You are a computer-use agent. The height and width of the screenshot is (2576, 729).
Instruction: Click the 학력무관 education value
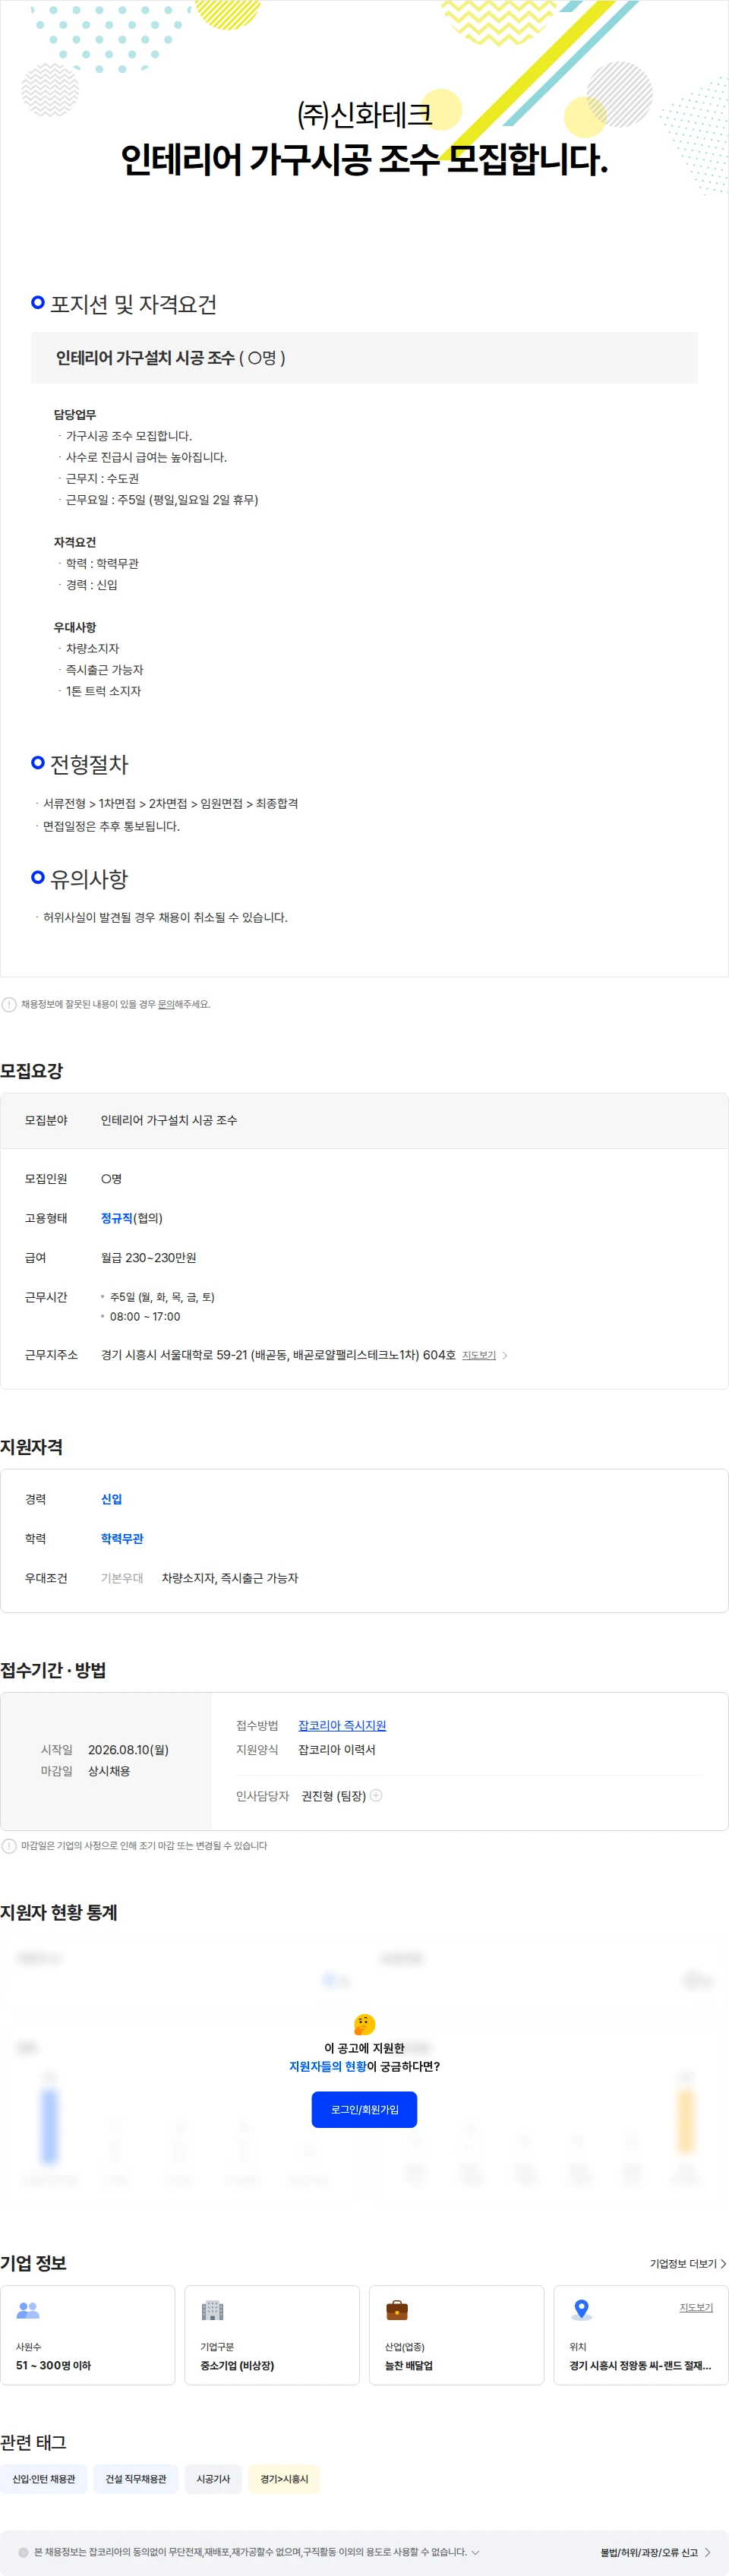point(122,1538)
